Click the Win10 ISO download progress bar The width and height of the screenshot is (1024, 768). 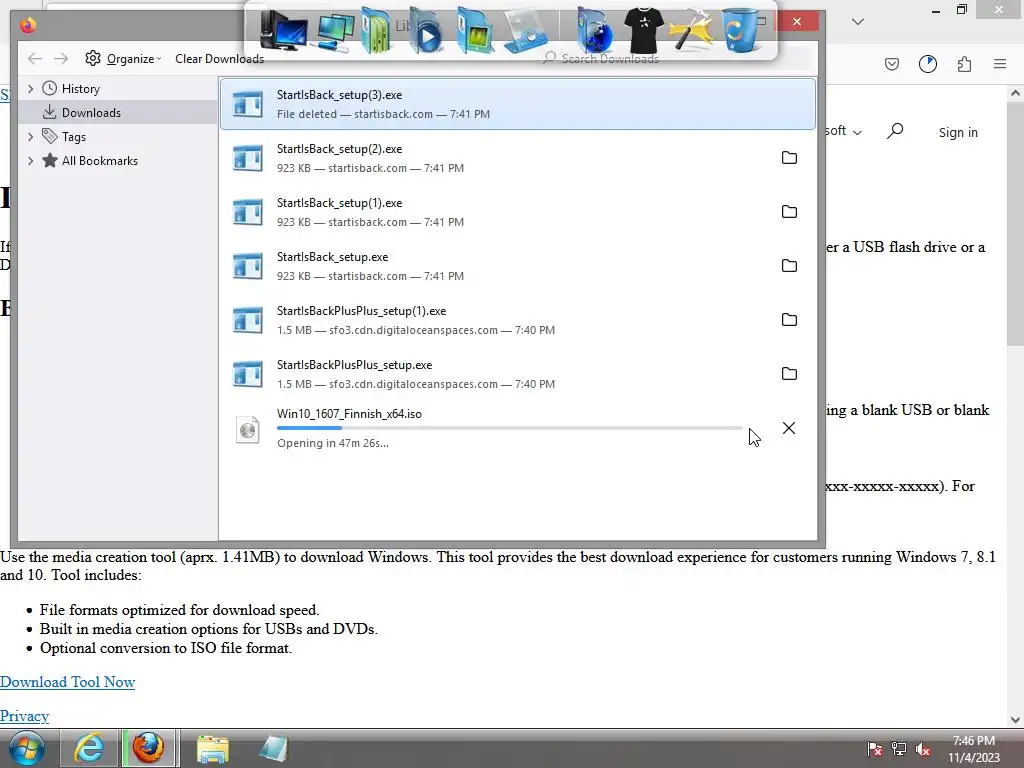(x=509, y=428)
